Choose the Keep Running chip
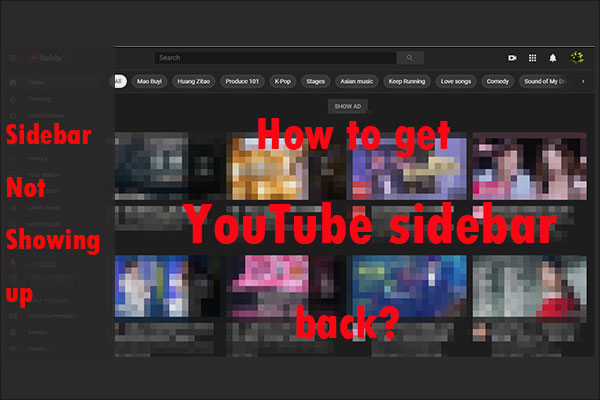The width and height of the screenshot is (600, 400). coord(407,81)
